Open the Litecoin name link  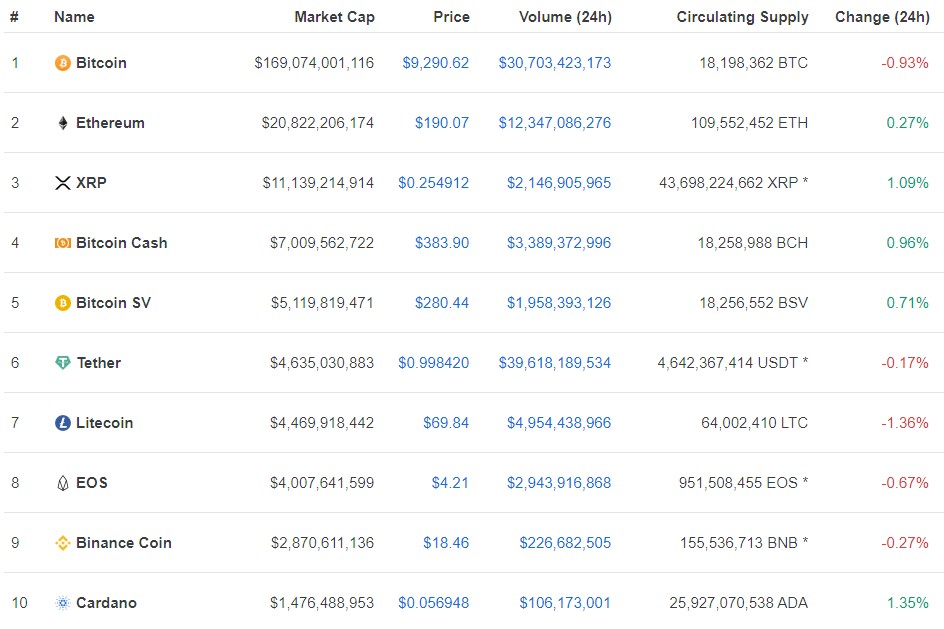click(x=104, y=423)
